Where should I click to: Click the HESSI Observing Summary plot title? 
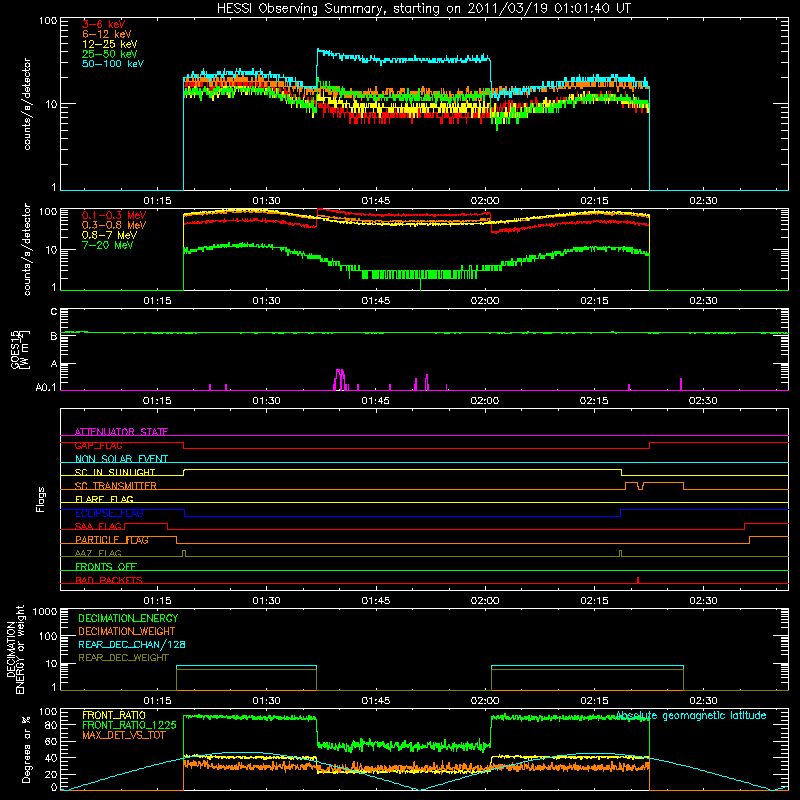tap(423, 8)
